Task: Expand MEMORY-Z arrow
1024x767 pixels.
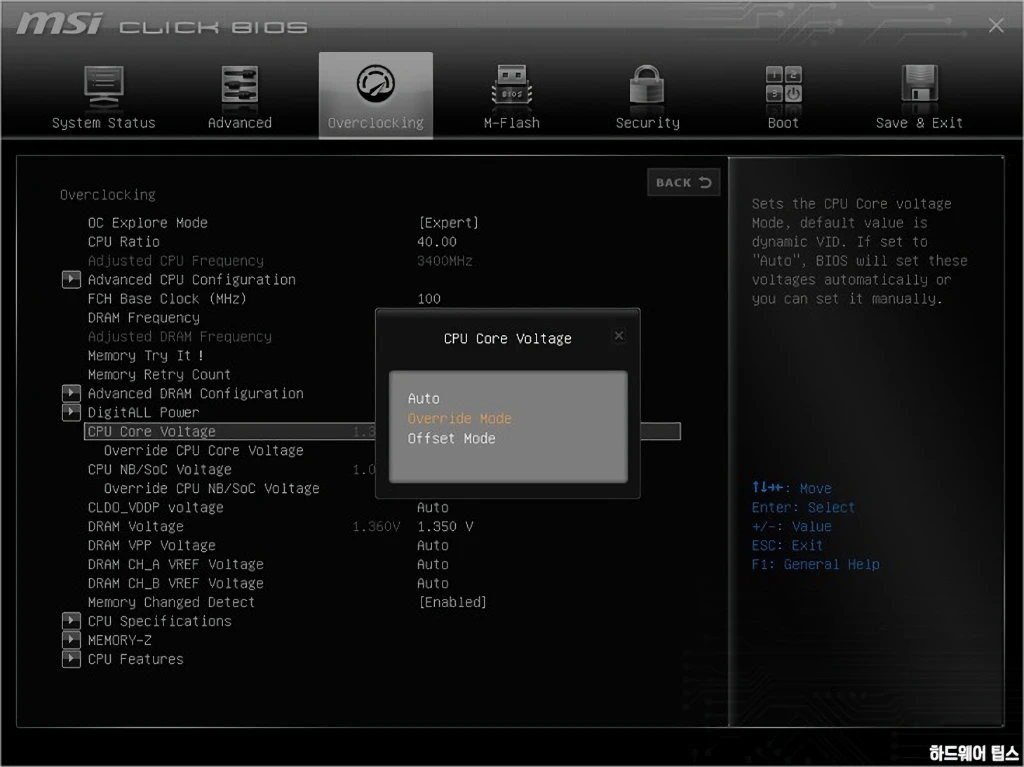Action: click(x=71, y=640)
